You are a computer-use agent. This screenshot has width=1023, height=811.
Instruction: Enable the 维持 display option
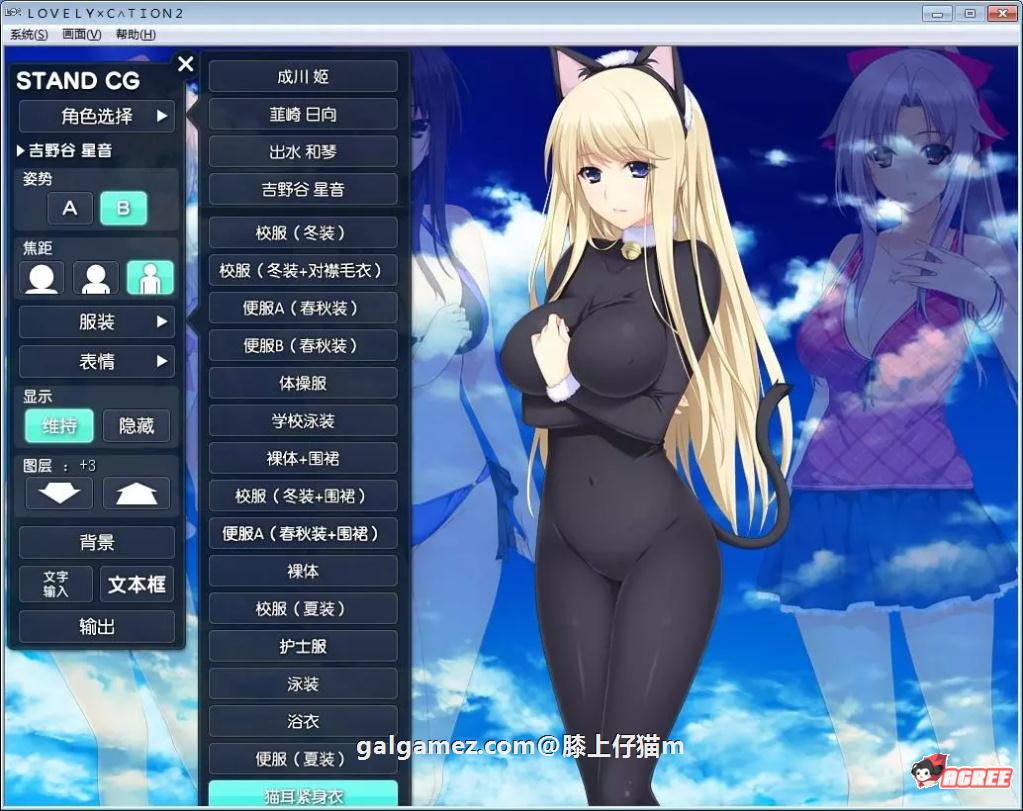point(58,425)
